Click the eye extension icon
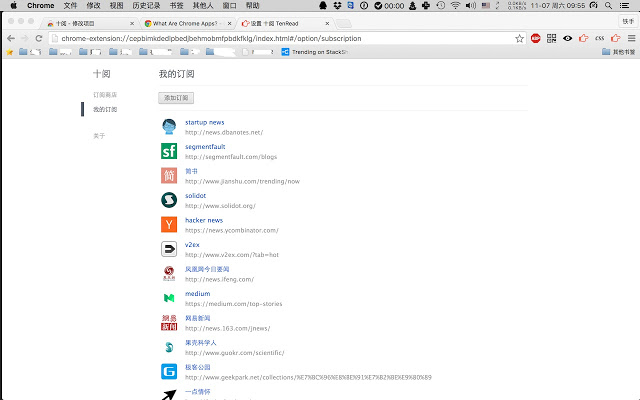The height and width of the screenshot is (400, 640). pos(567,38)
